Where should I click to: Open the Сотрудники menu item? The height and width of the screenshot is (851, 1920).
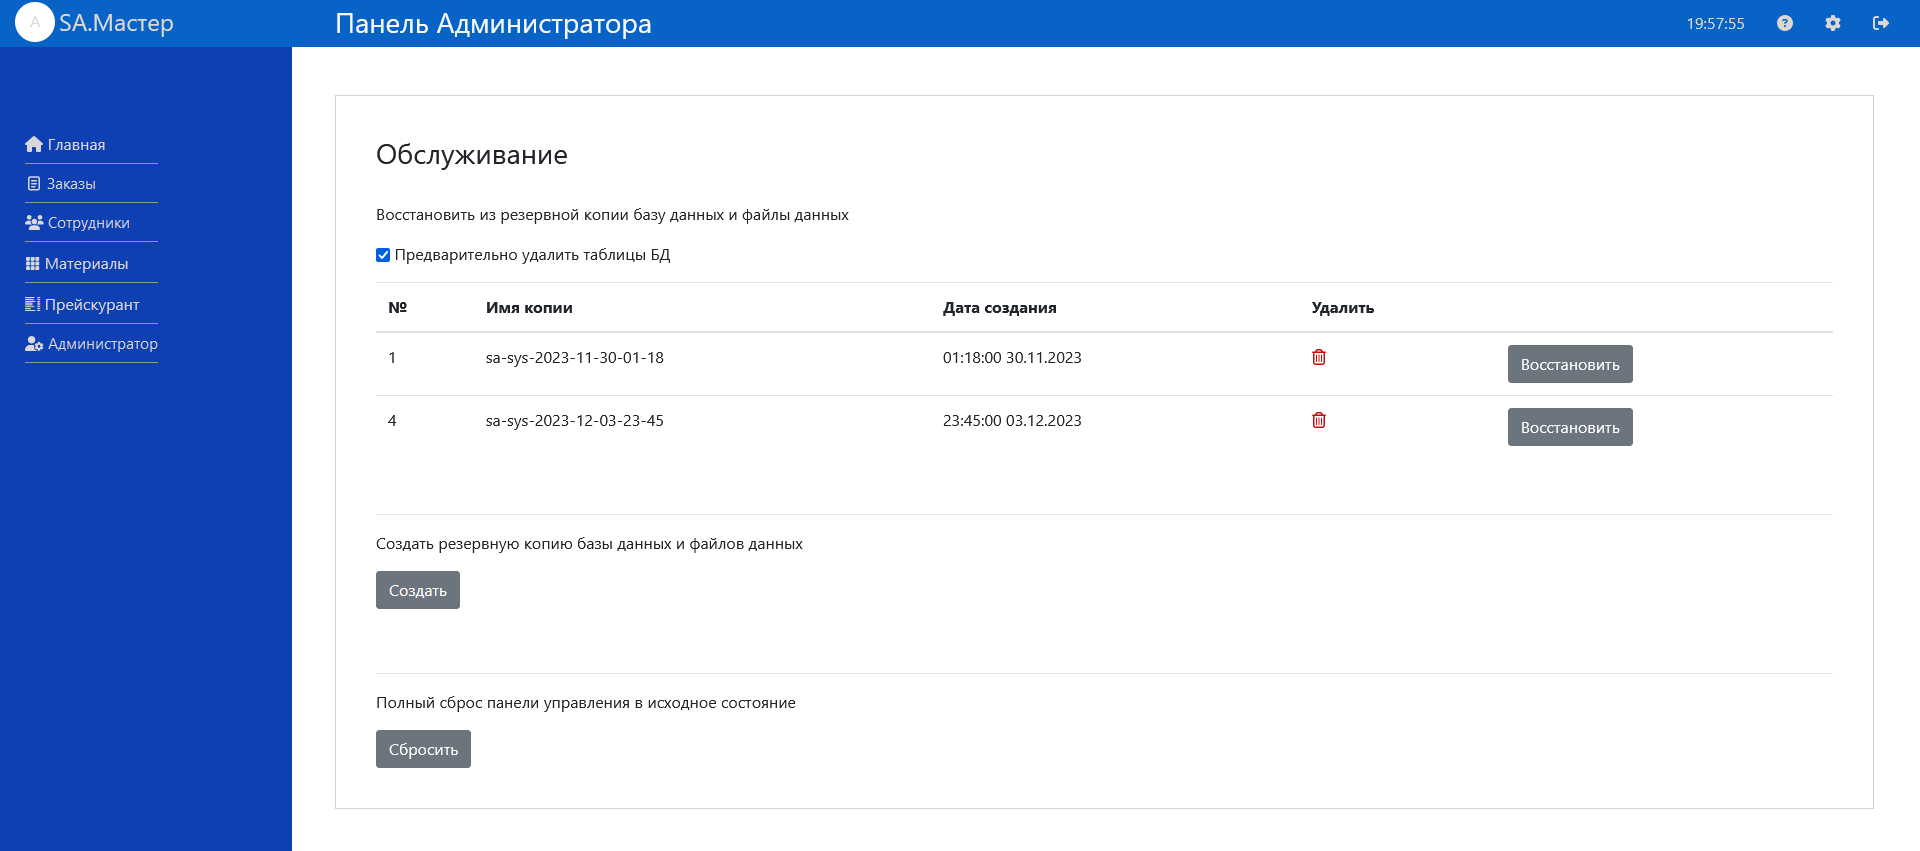(x=89, y=222)
